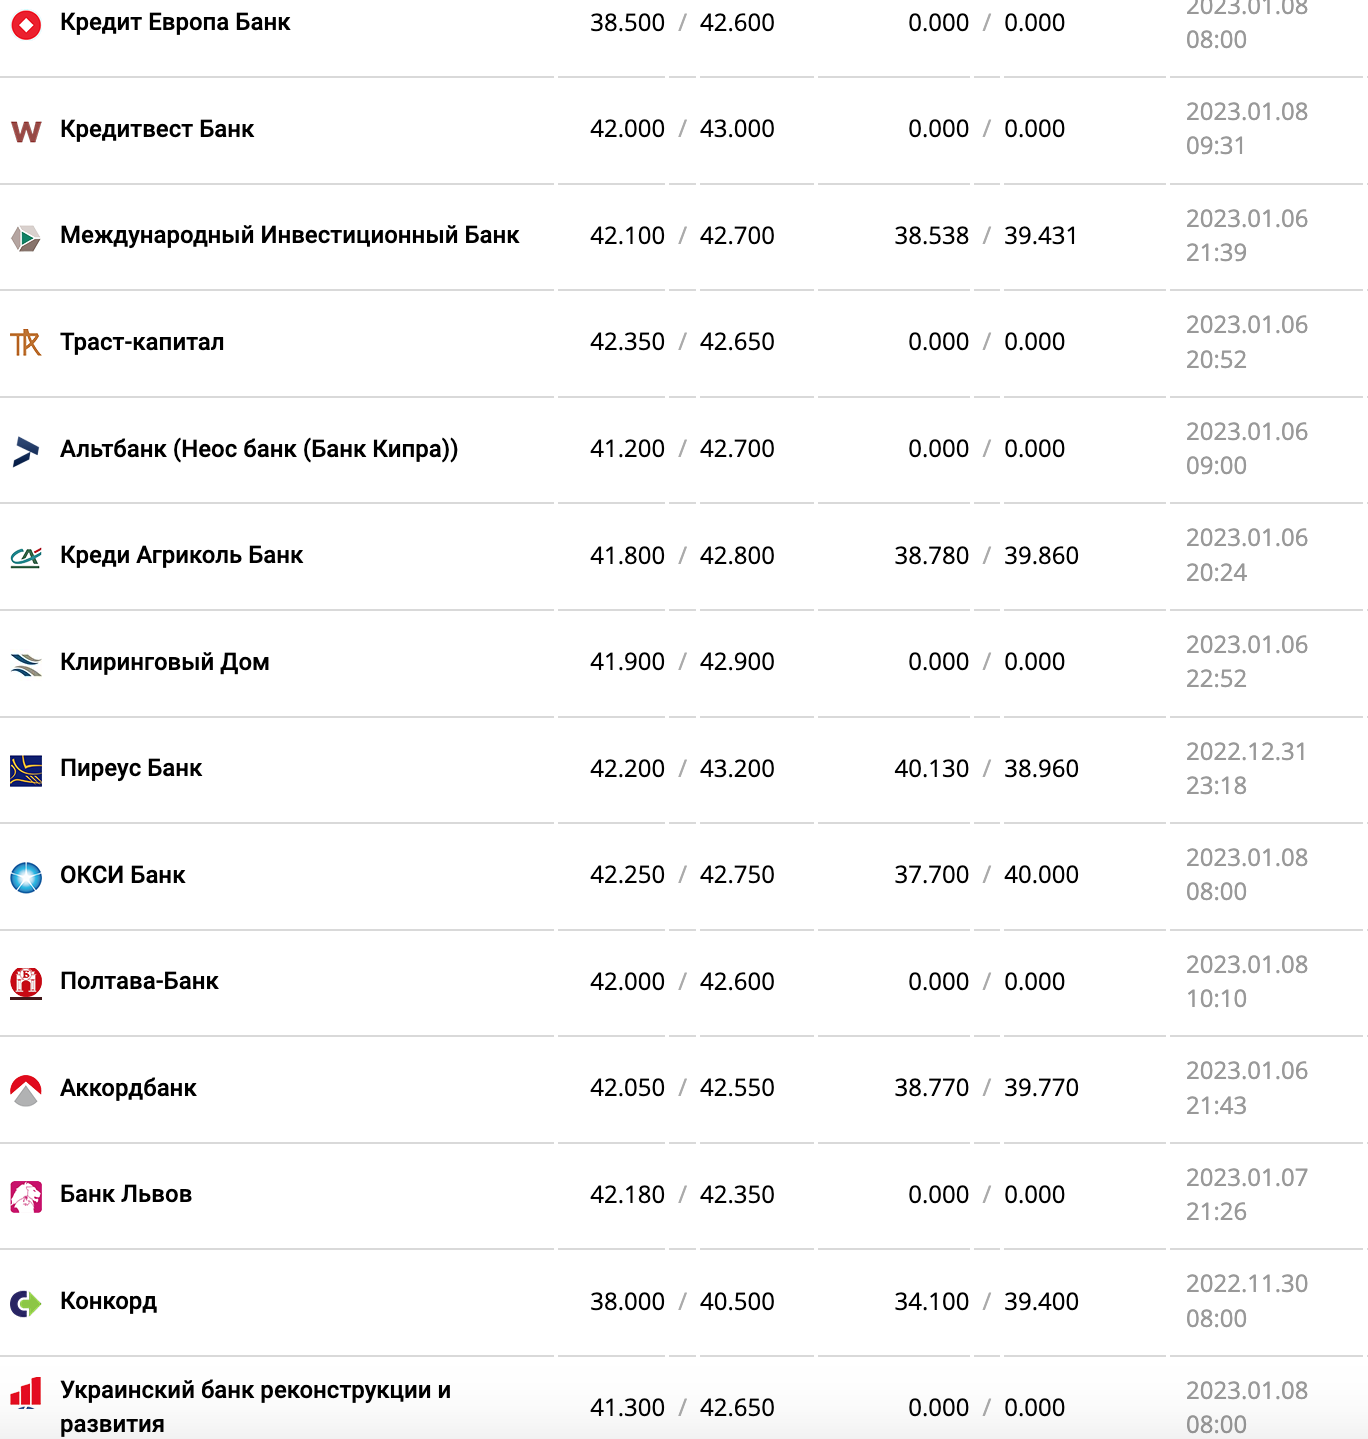Click the Кредитвест Банк W logo icon

26,131
